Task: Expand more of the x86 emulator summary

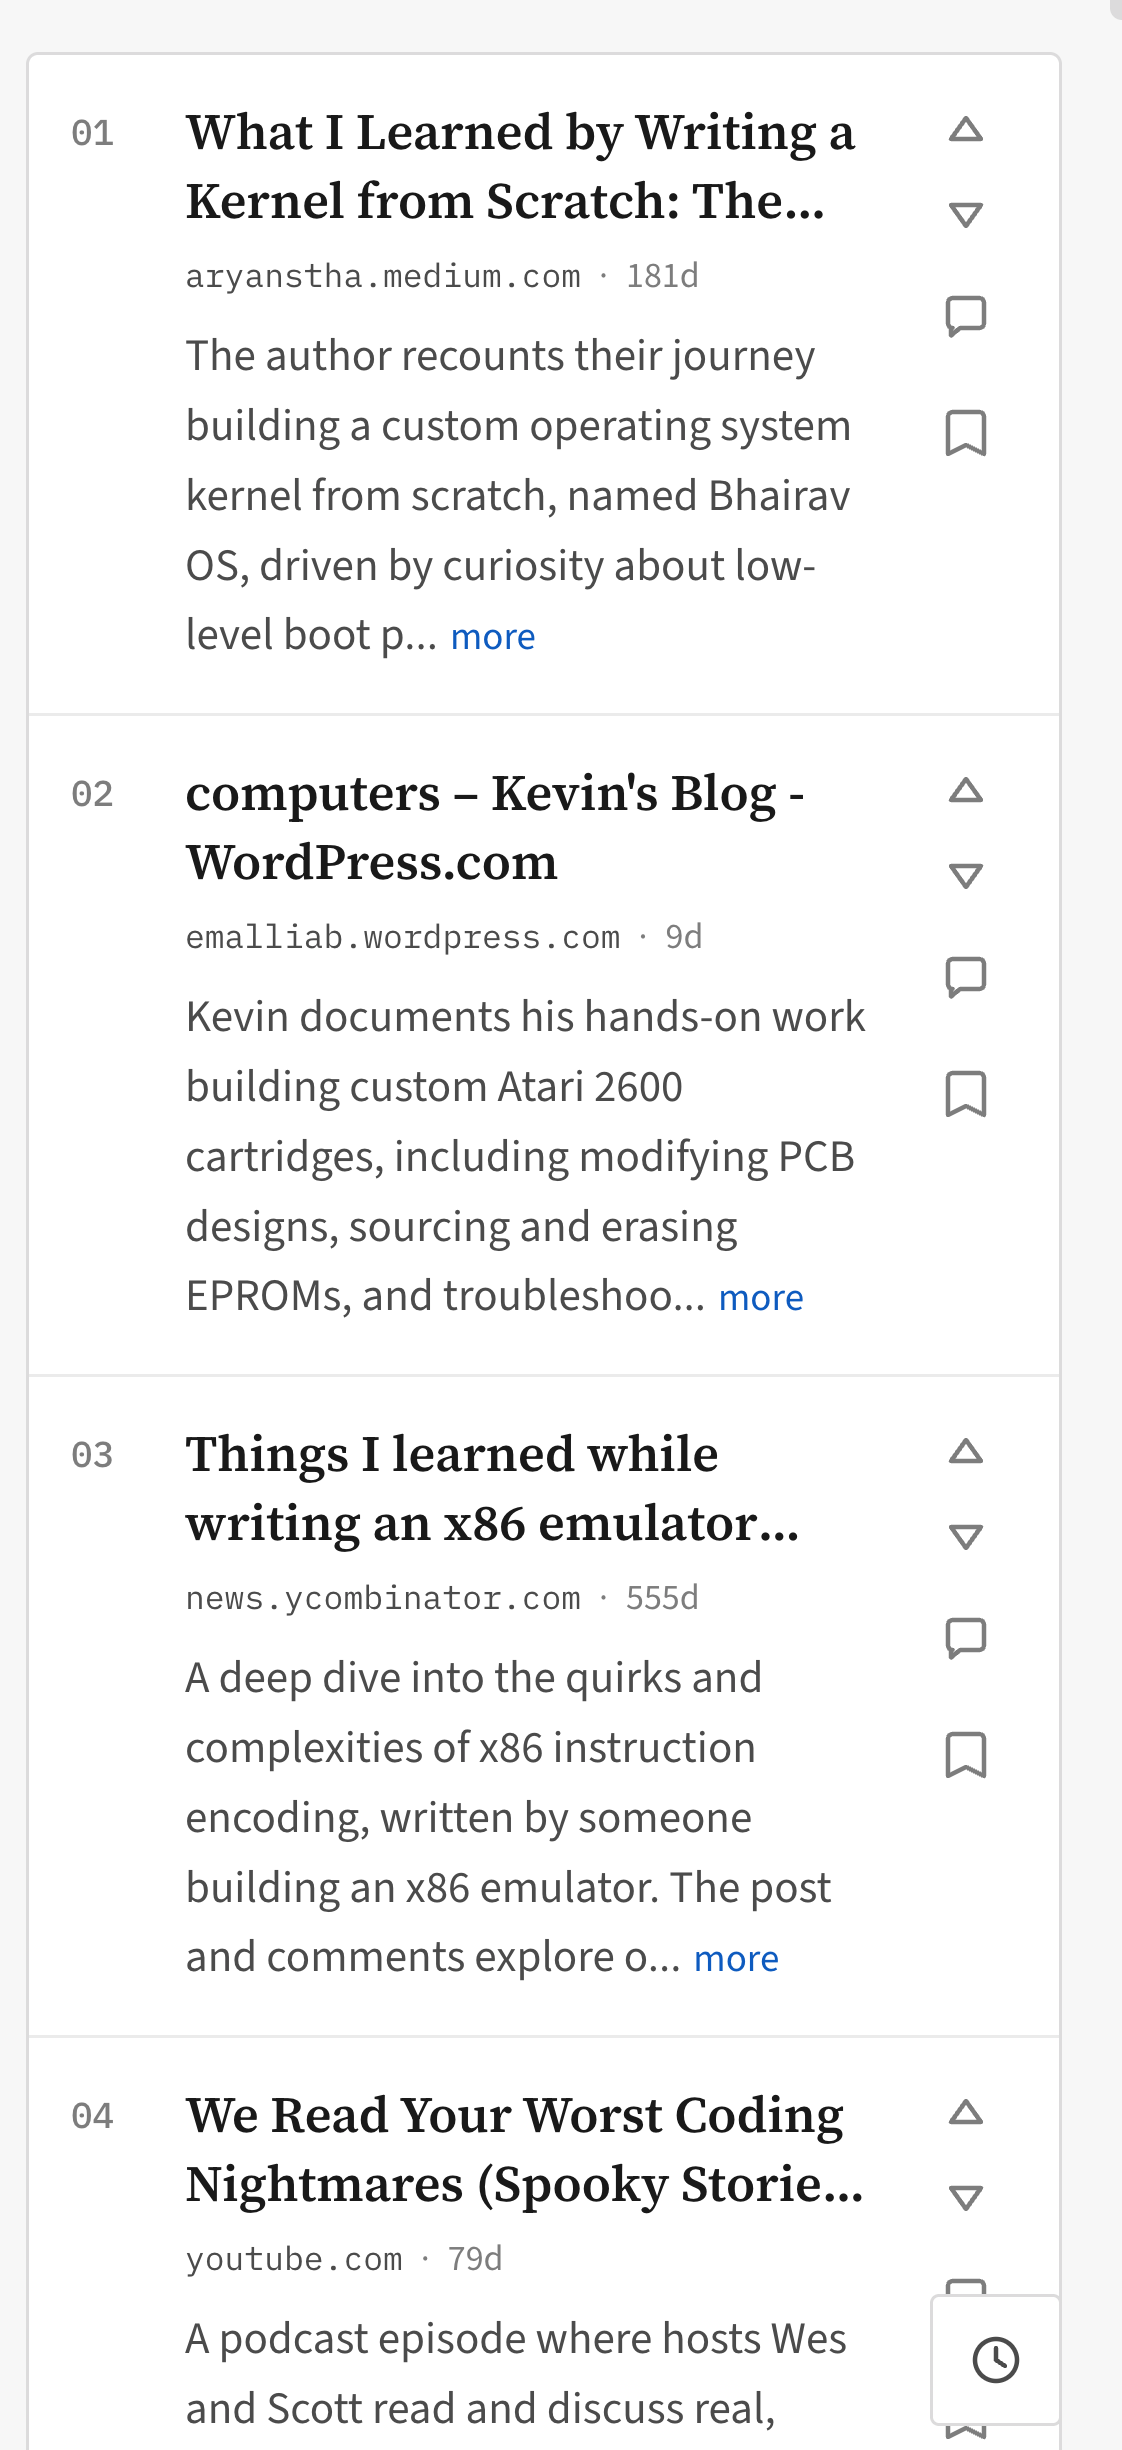Action: pos(736,1957)
